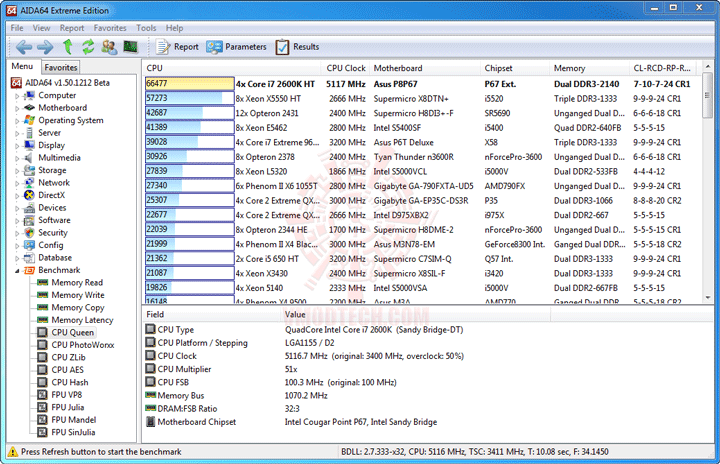Start benchmark with the Refresh icon

pos(88,47)
